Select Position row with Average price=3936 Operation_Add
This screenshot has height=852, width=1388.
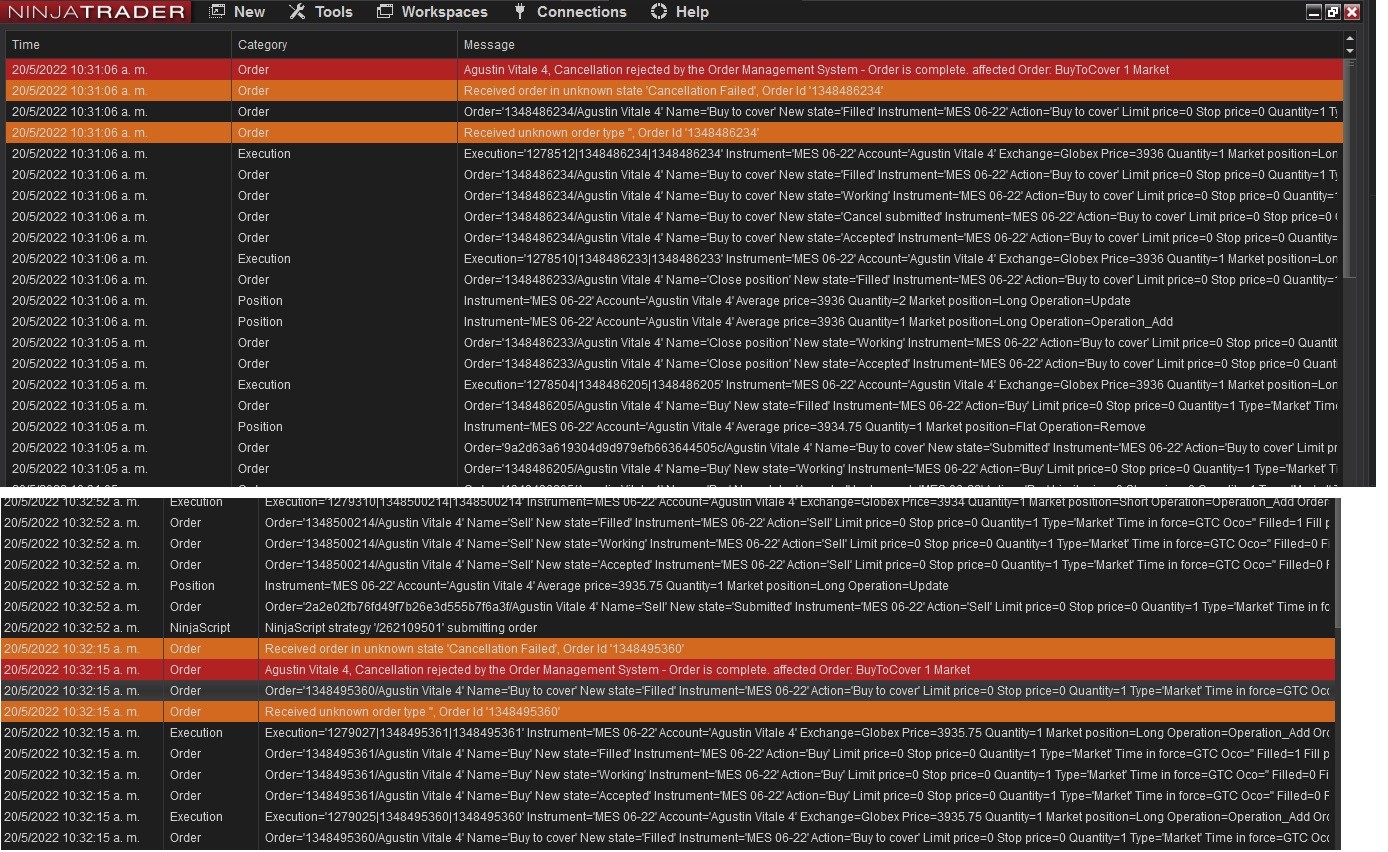coord(674,322)
